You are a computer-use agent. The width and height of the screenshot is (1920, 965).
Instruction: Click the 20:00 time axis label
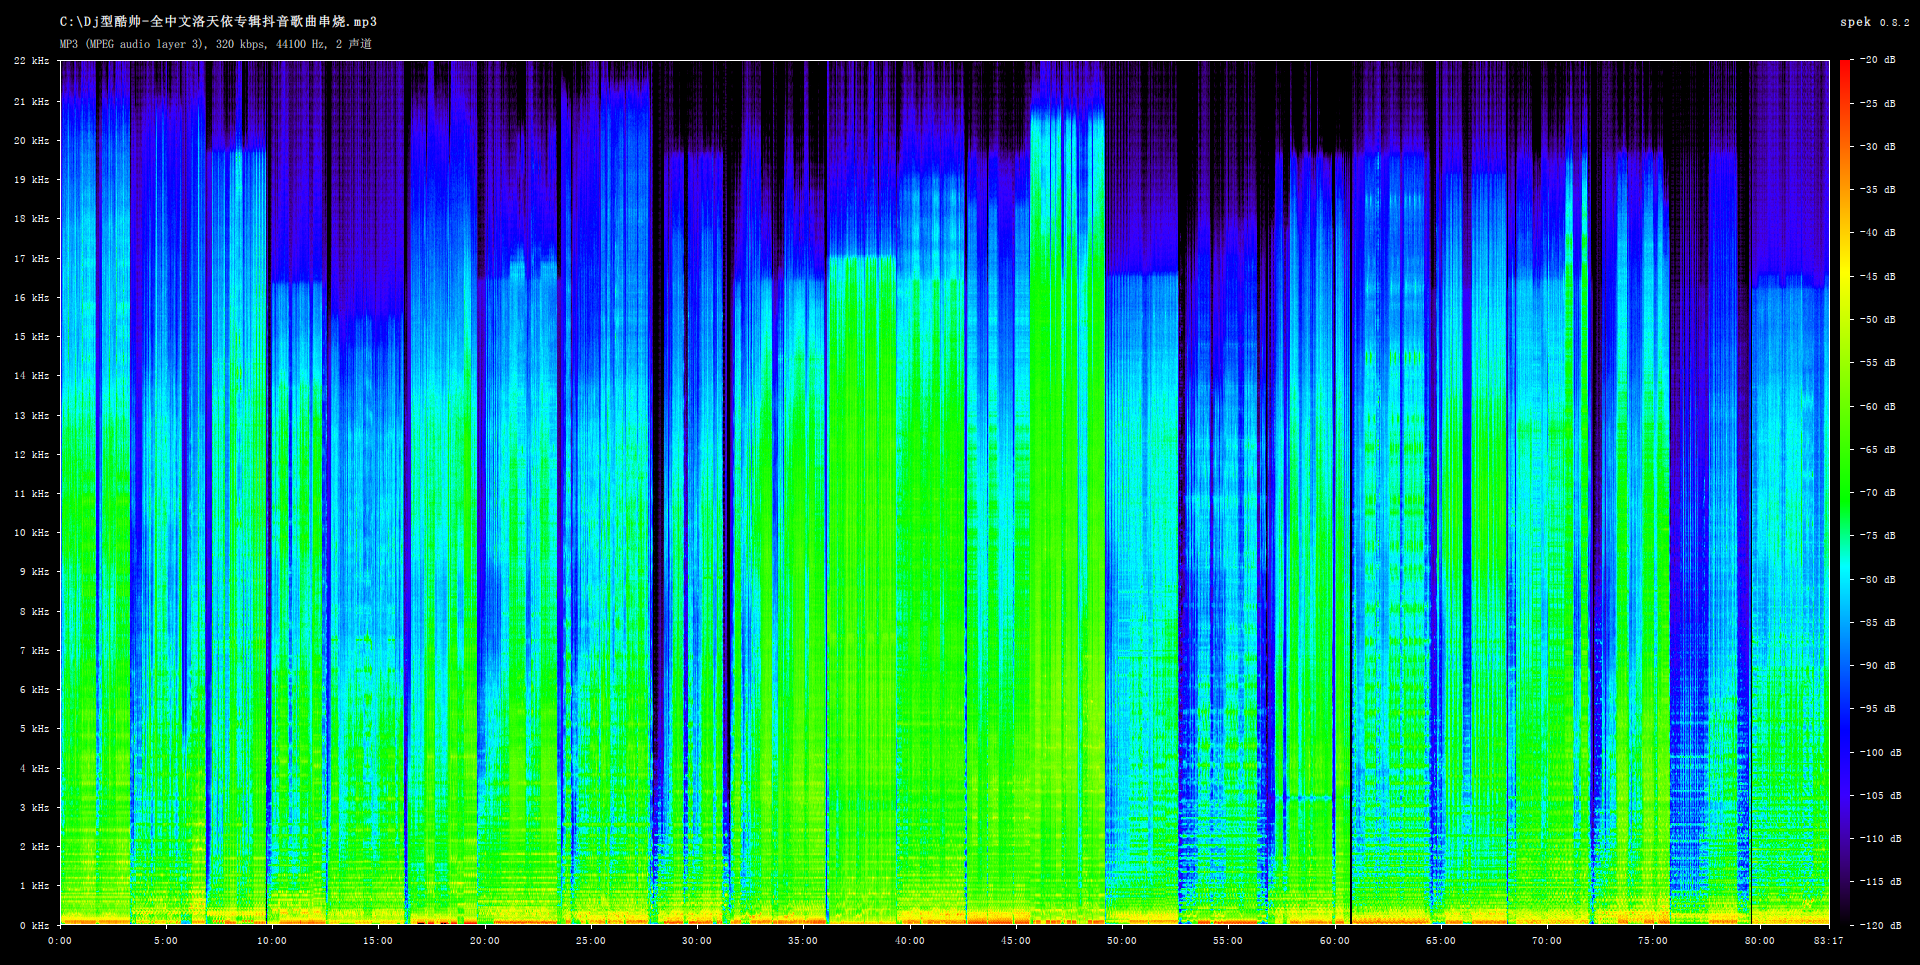[x=484, y=941]
